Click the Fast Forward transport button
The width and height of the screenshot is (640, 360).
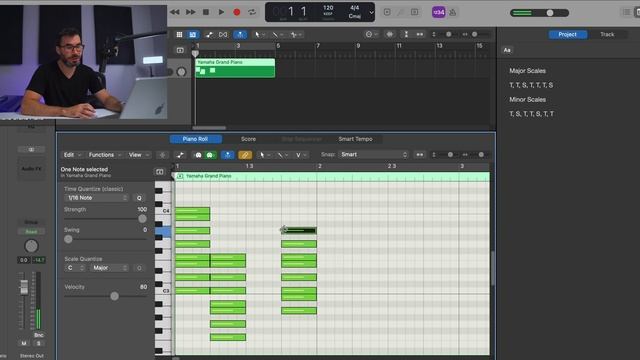point(190,12)
